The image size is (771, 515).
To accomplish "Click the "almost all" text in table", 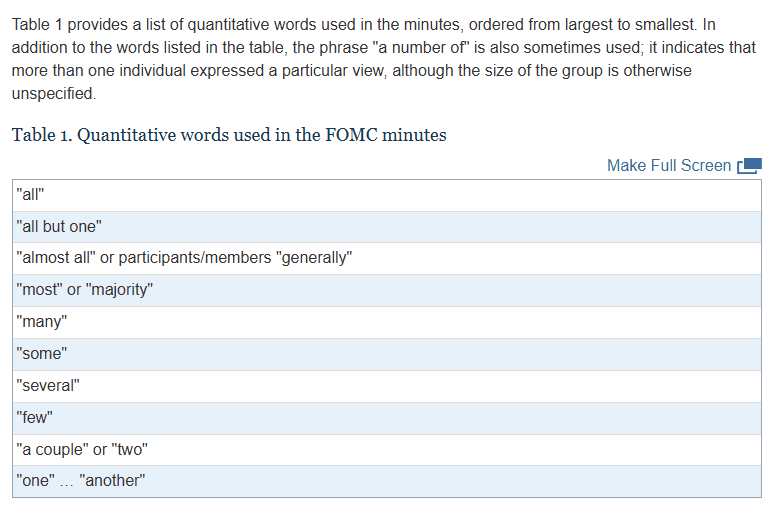I will click(x=56, y=258).
